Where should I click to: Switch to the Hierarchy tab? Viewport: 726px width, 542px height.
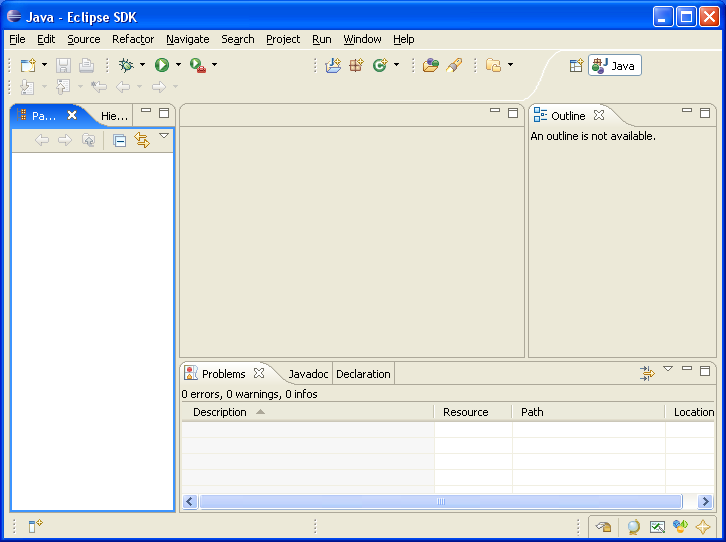(x=114, y=116)
